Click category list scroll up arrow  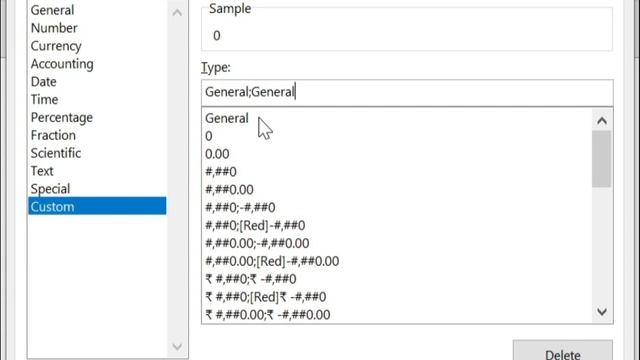[177, 13]
